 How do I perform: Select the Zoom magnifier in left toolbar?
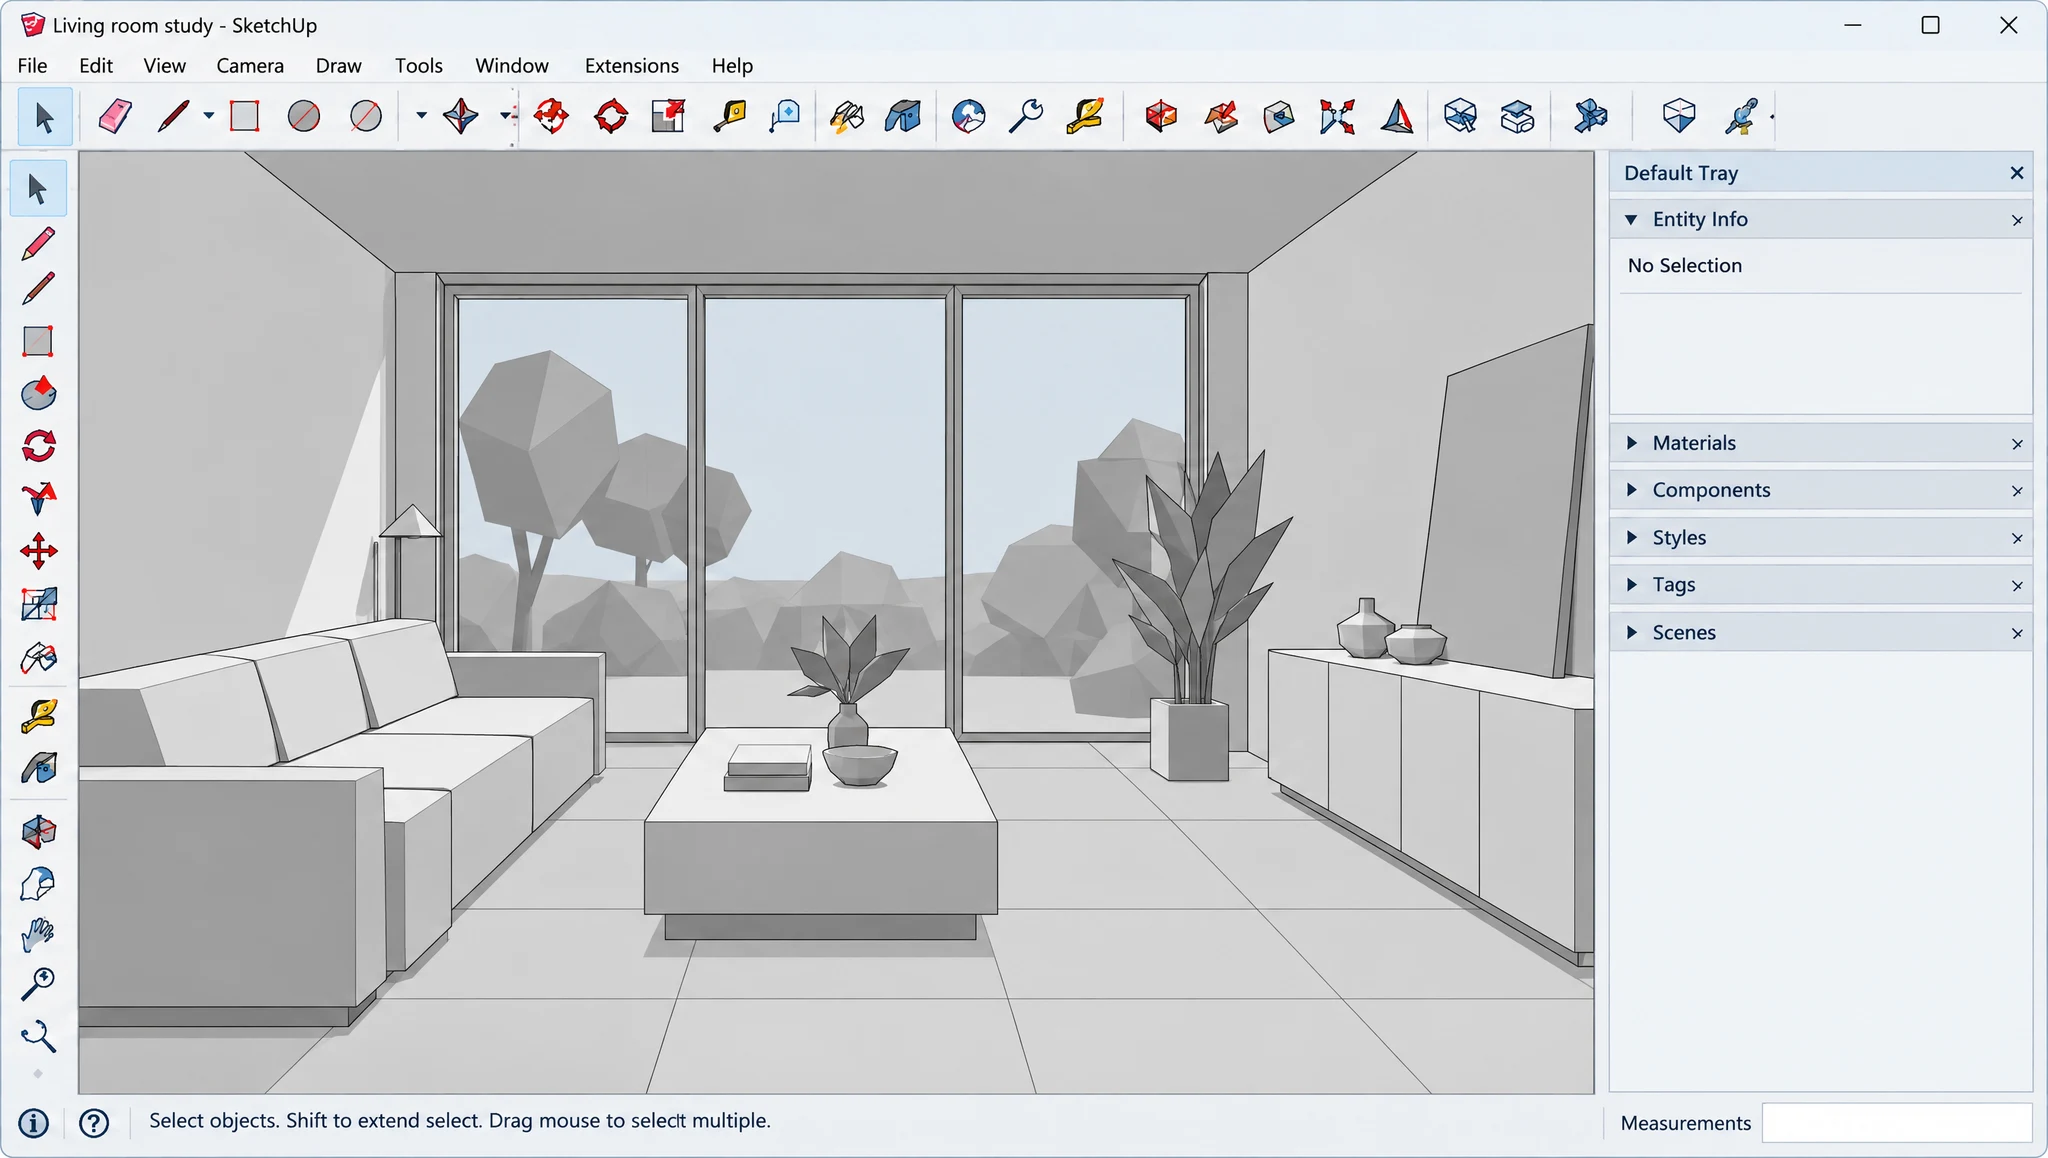point(38,984)
